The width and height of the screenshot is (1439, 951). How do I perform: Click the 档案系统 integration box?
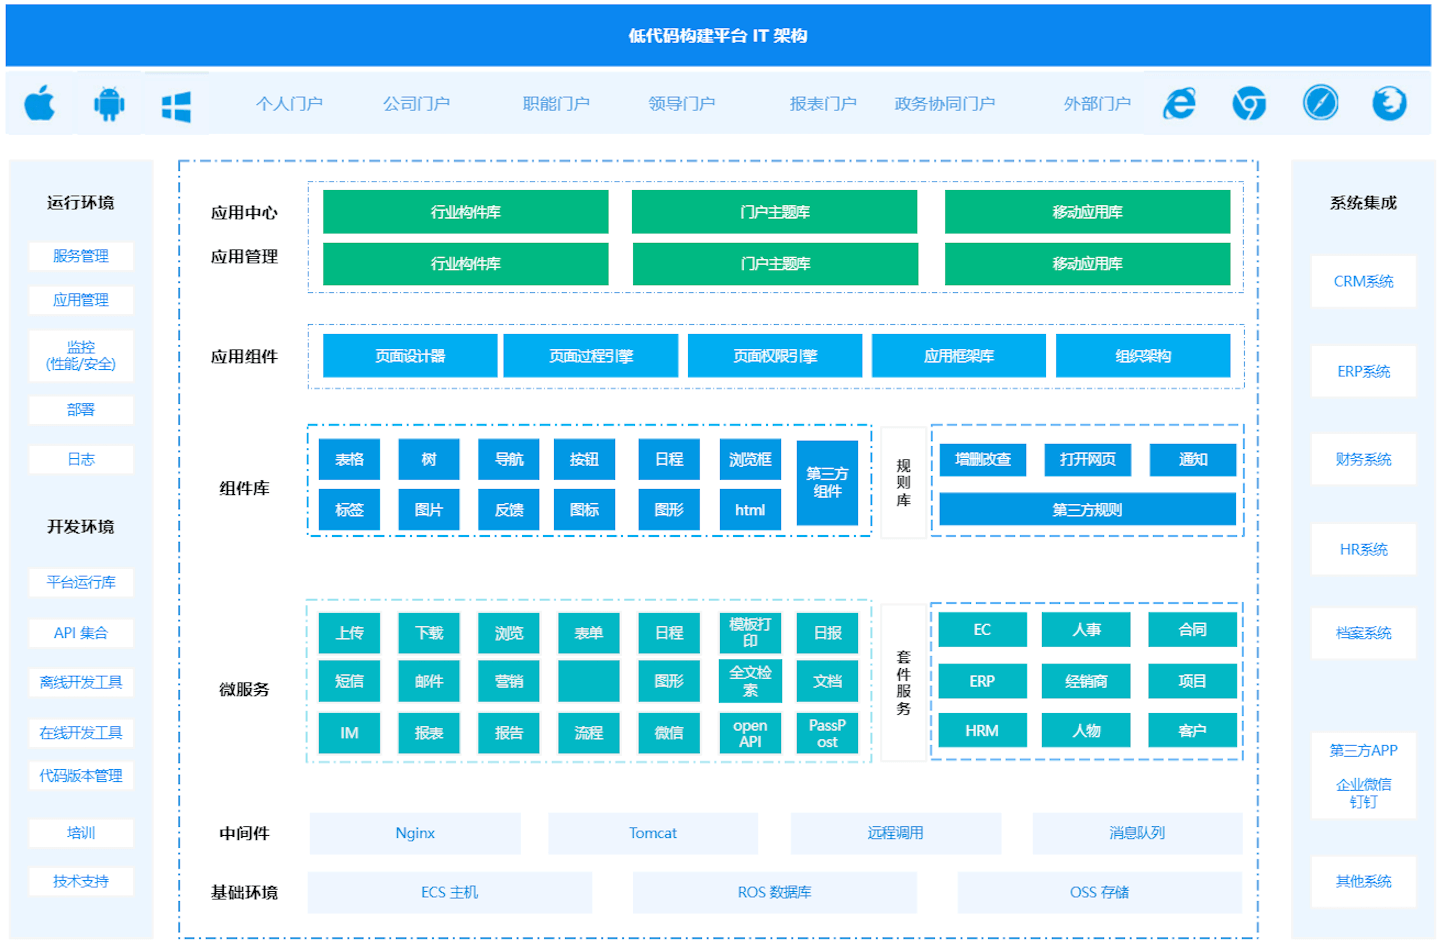tap(1364, 633)
